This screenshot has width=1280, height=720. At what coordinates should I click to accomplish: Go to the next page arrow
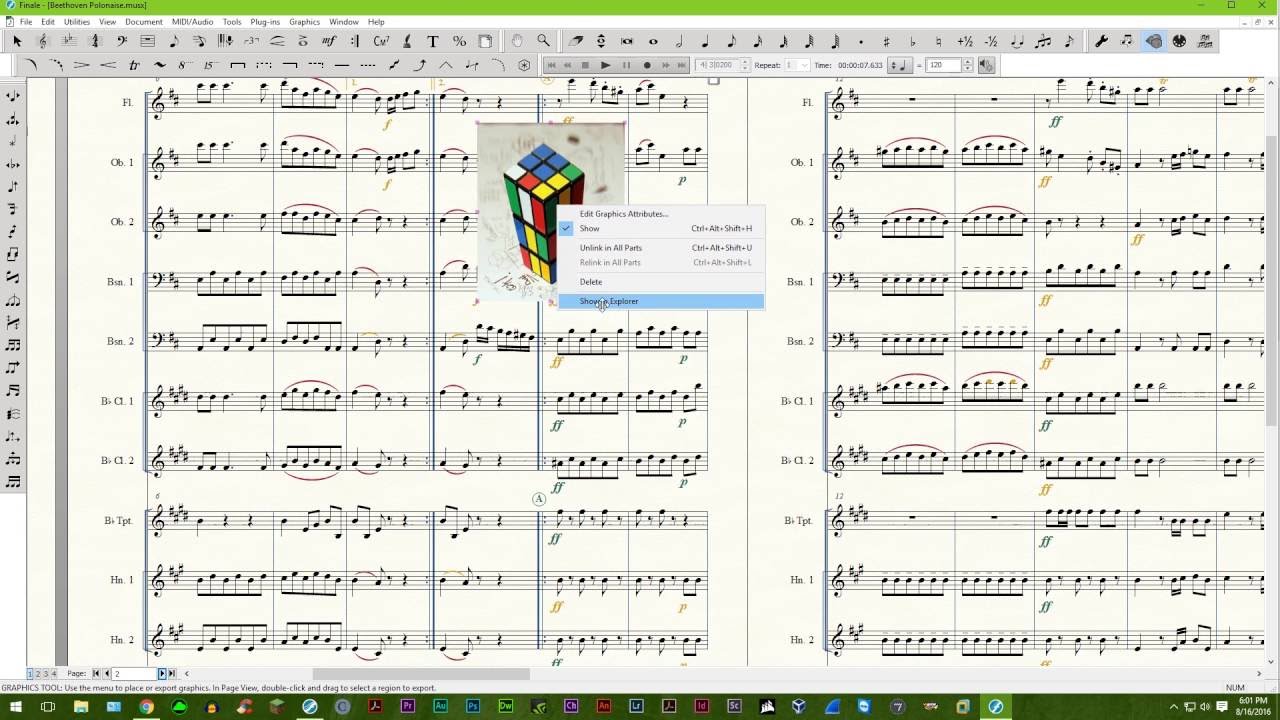click(x=162, y=674)
